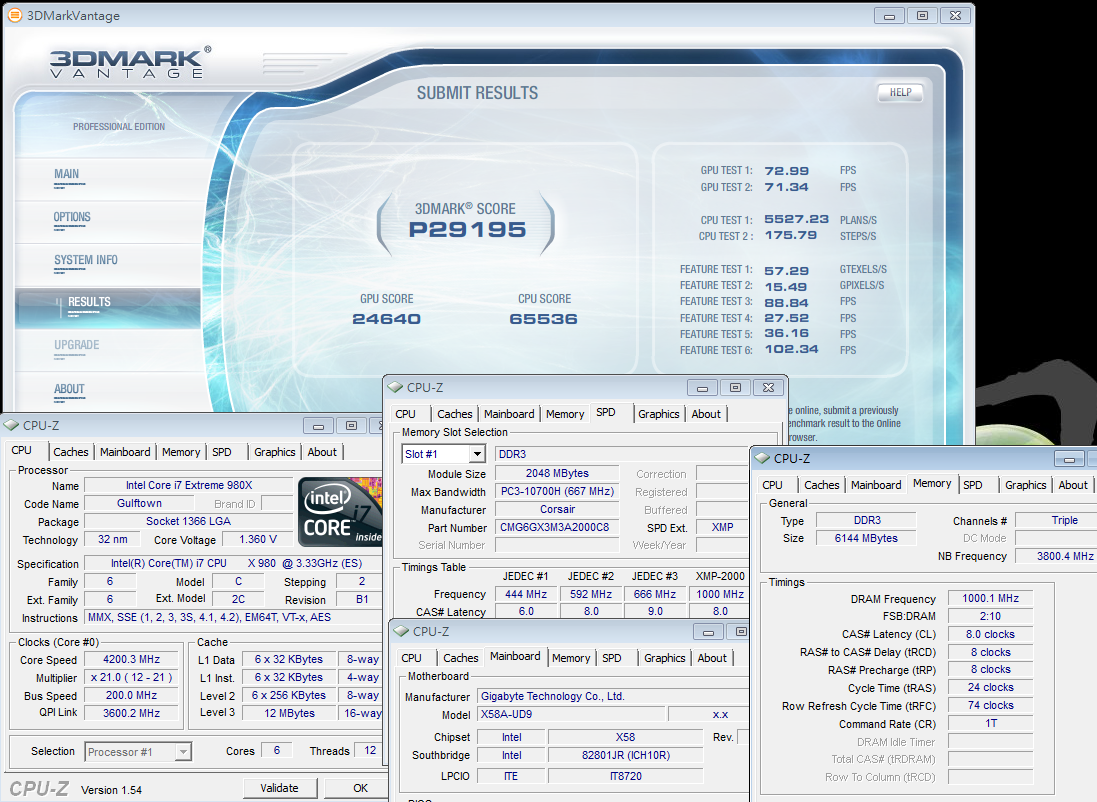The height and width of the screenshot is (802, 1097).
Task: Click the P29195 3DMark score
Action: pyautogui.click(x=467, y=230)
